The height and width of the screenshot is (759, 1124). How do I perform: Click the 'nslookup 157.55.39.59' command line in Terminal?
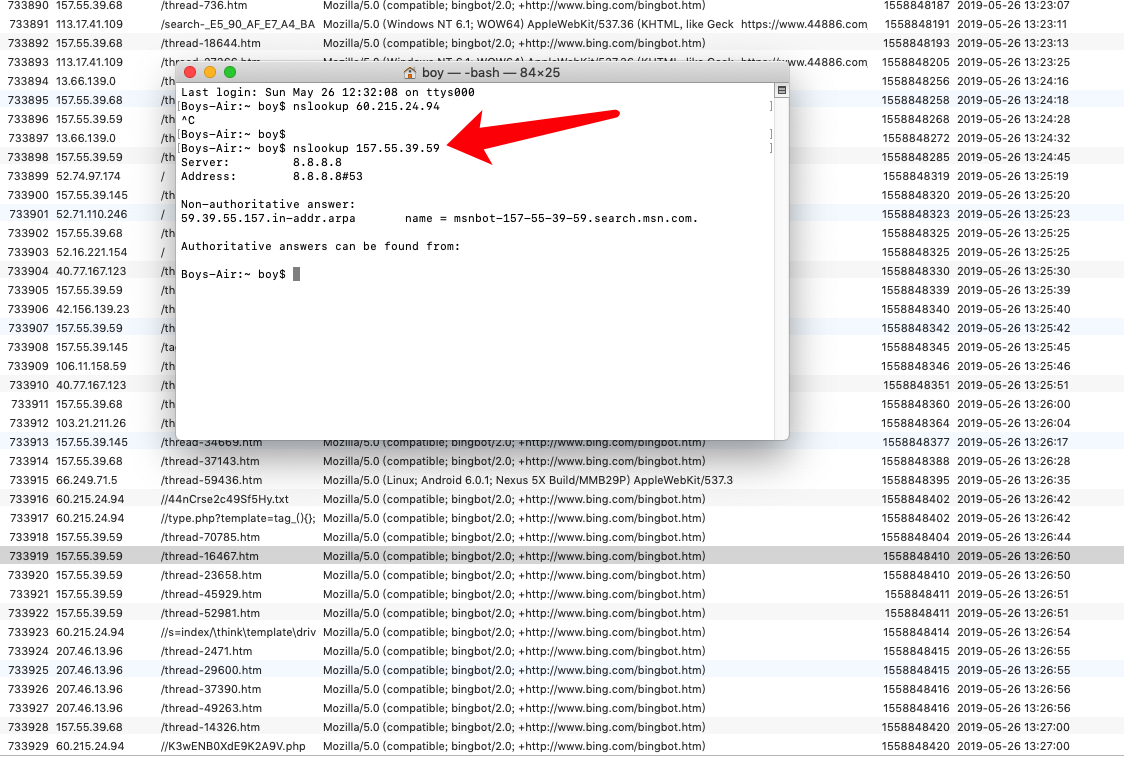366,148
